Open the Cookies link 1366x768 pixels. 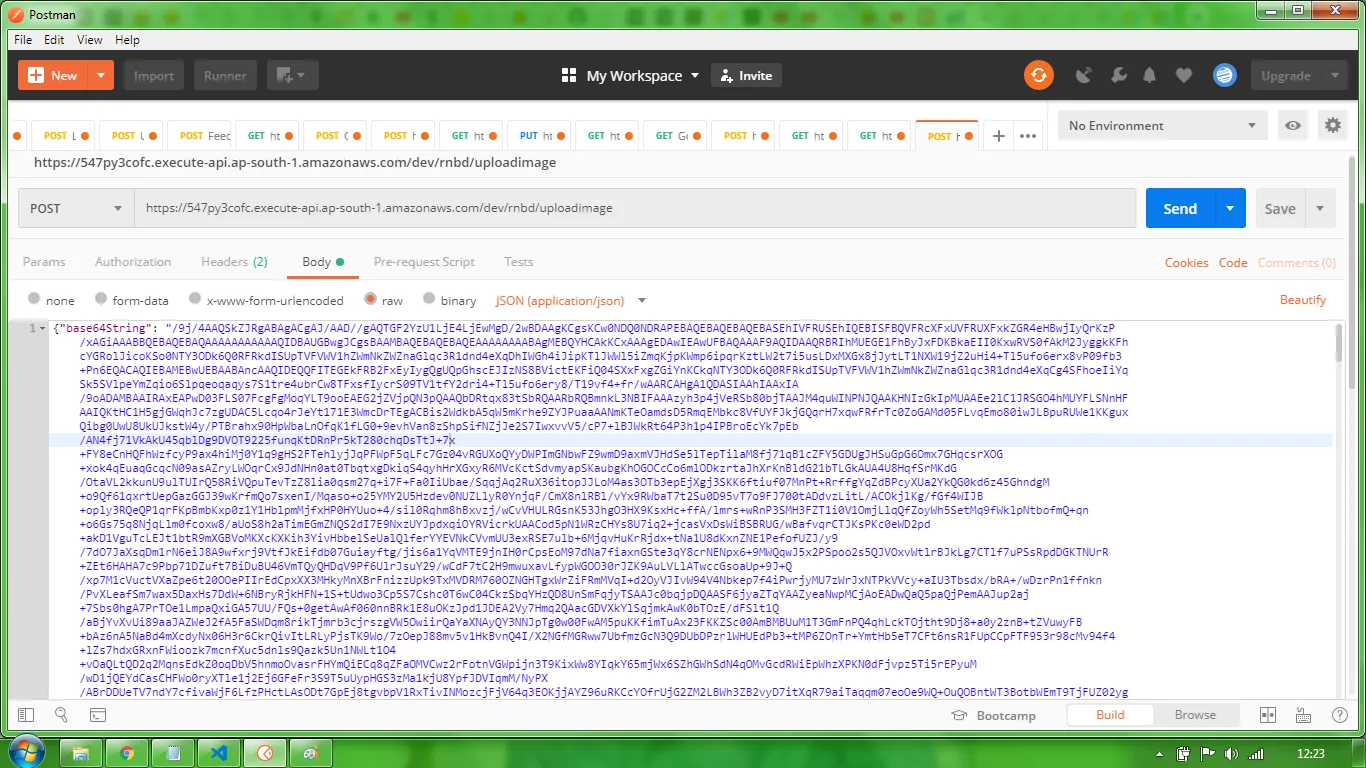click(x=1187, y=262)
